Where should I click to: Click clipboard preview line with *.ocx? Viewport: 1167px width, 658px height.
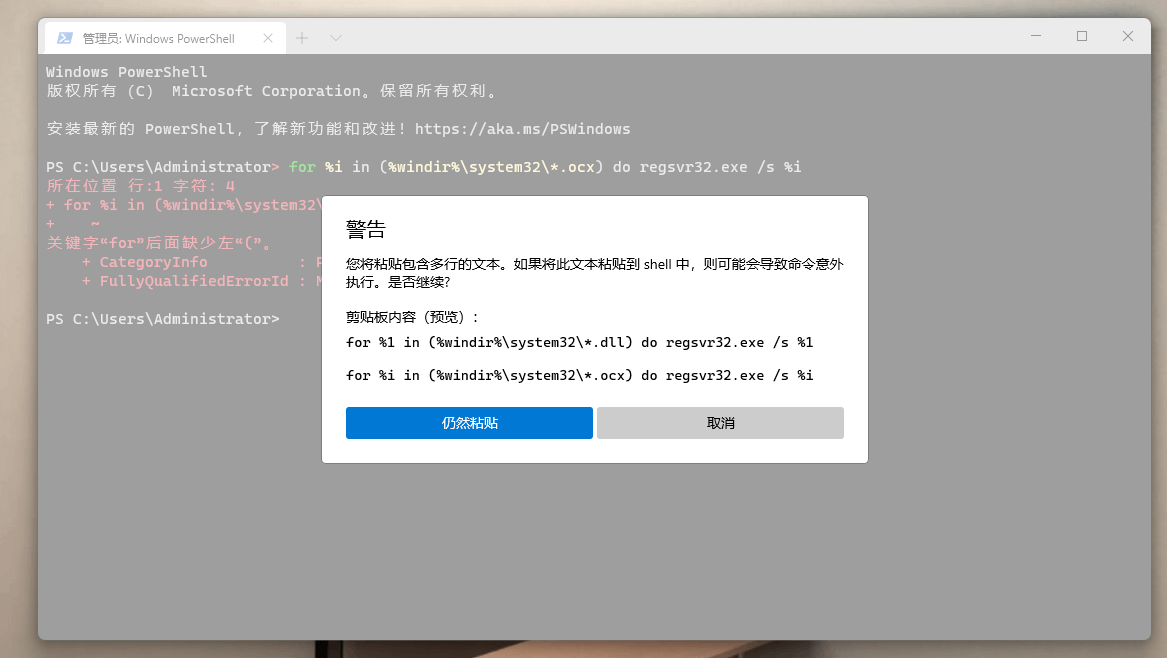pos(579,375)
